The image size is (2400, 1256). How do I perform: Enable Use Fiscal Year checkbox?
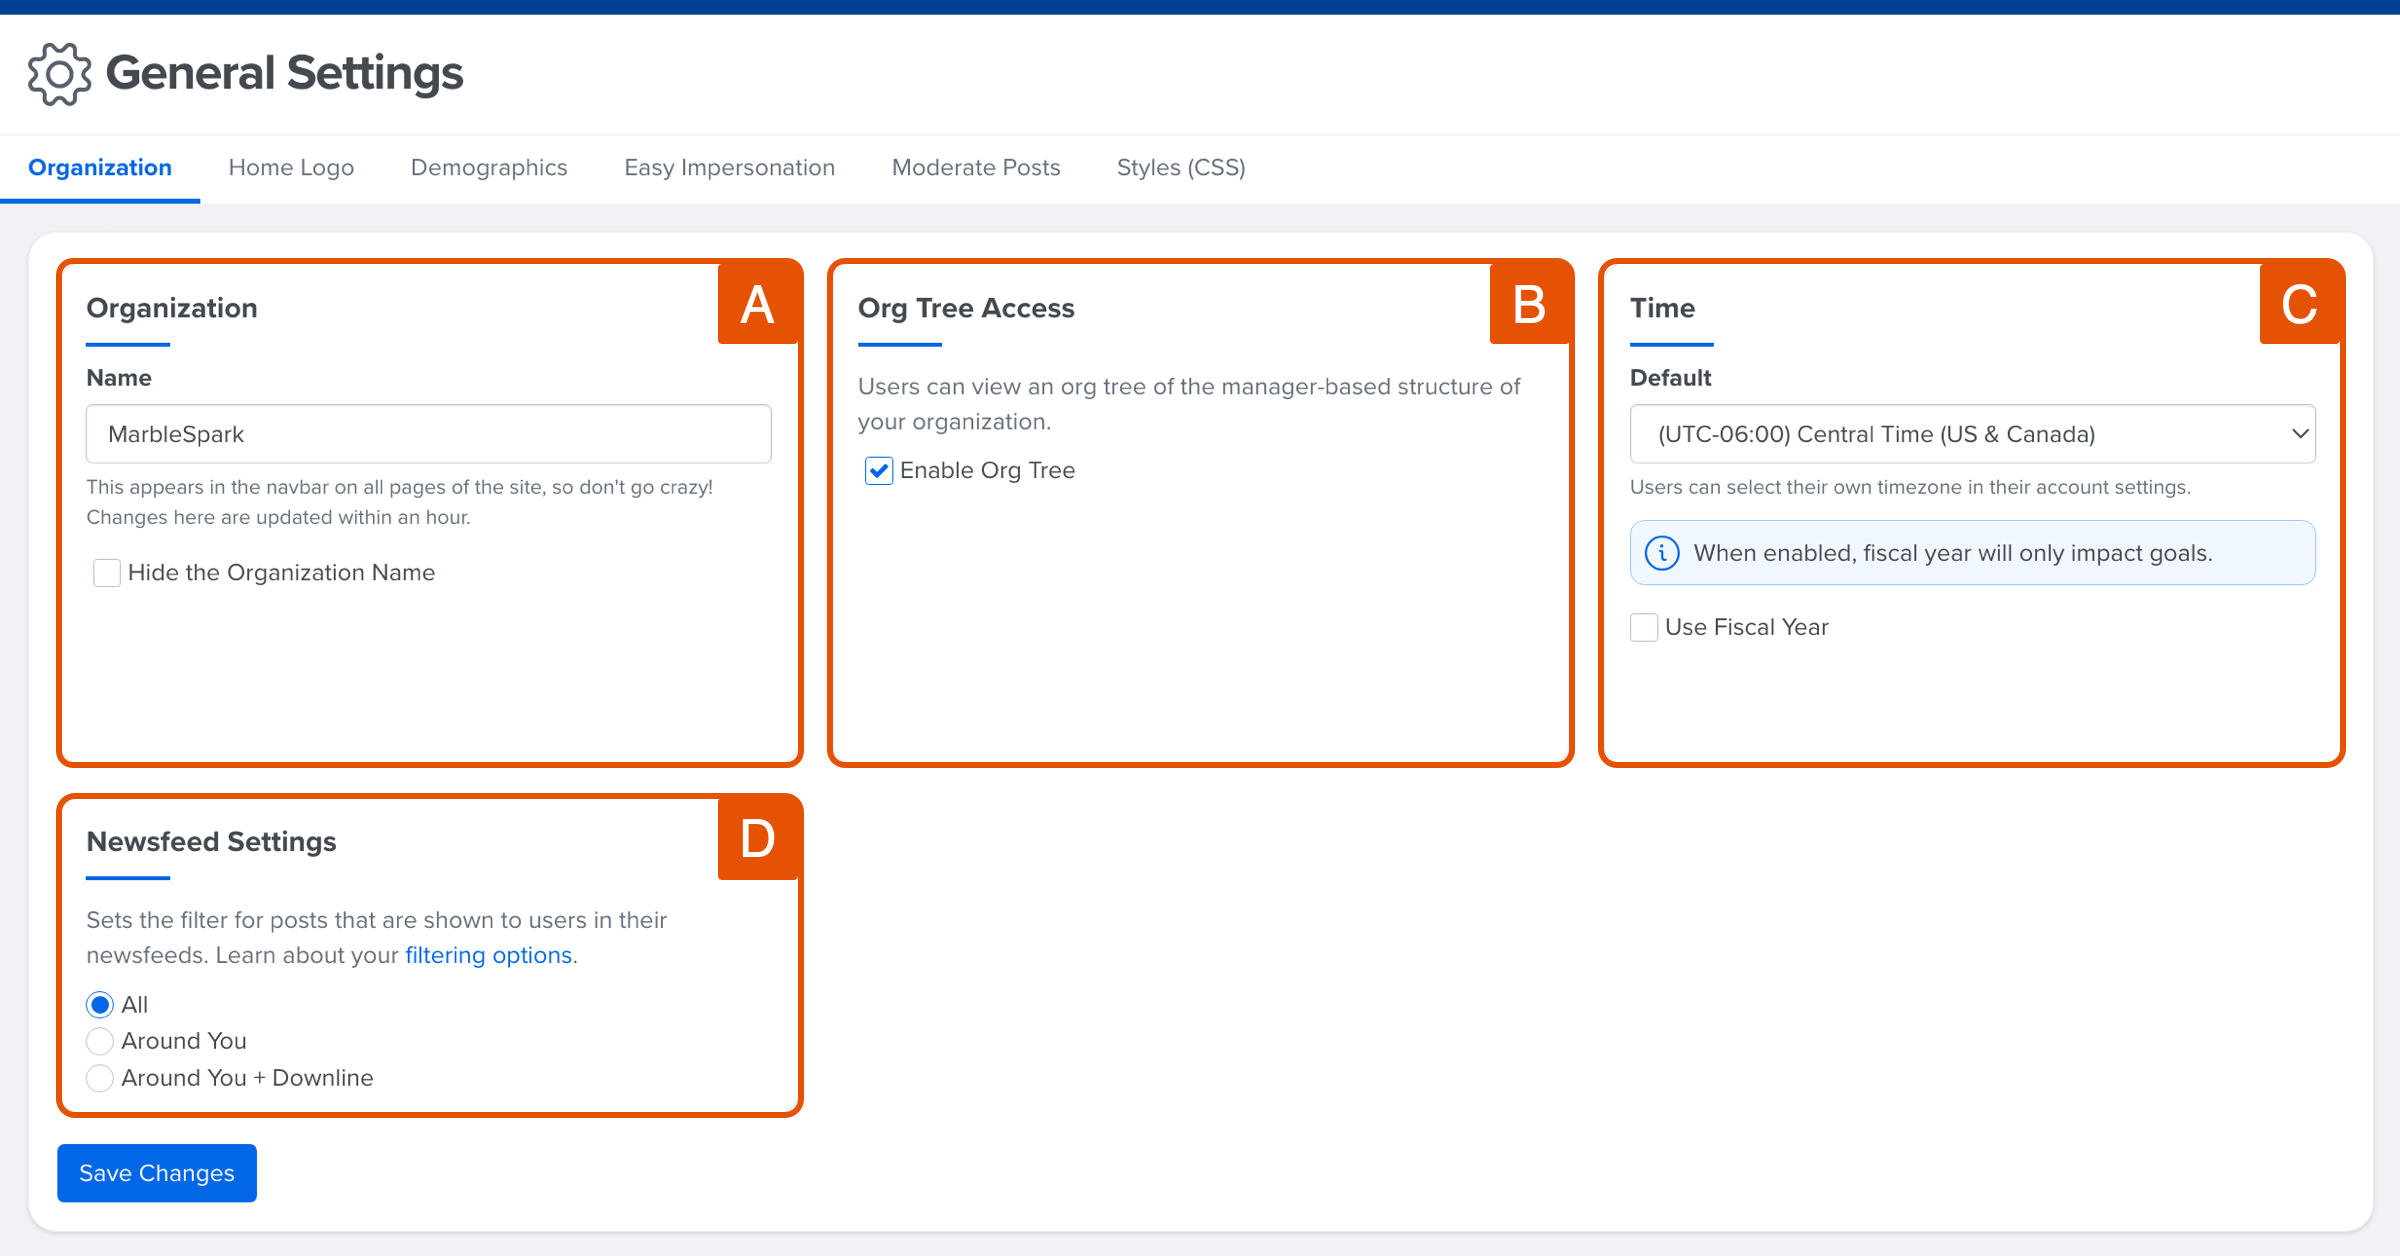click(x=1644, y=628)
